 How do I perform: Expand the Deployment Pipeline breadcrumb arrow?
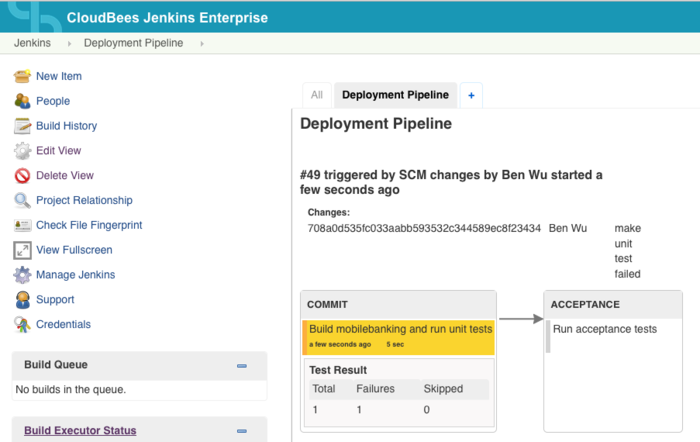point(202,43)
